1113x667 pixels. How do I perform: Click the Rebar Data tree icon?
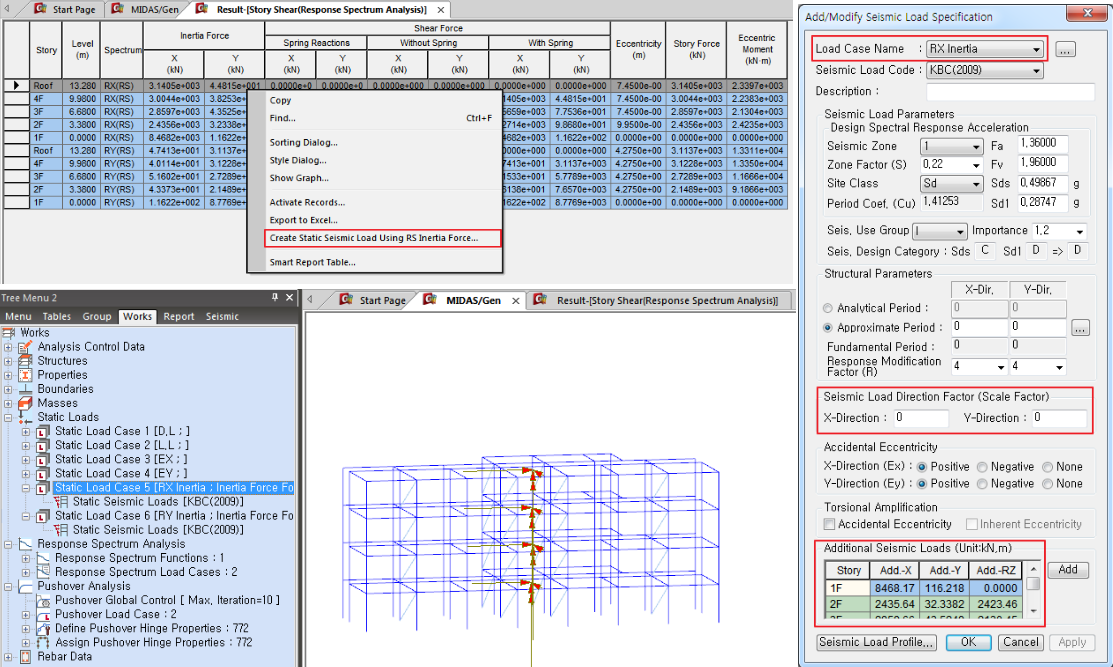pyautogui.click(x=25, y=657)
